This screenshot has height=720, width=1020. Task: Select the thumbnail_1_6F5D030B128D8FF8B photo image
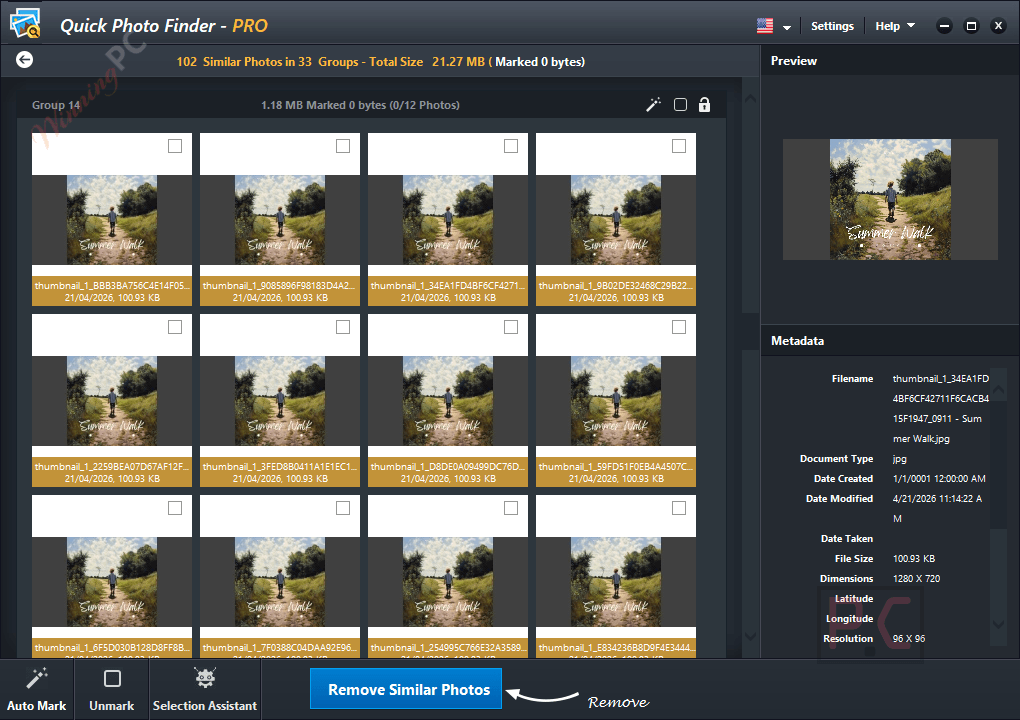(x=112, y=581)
